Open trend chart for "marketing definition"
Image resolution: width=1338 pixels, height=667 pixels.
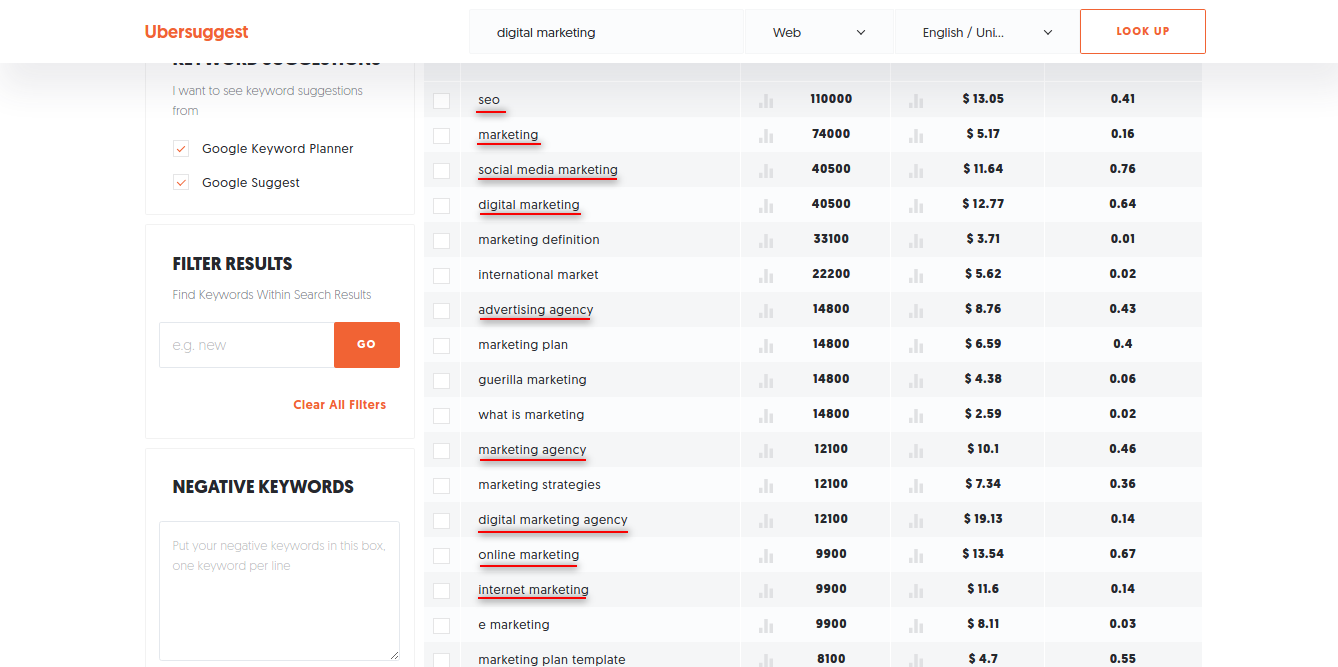tap(765, 240)
